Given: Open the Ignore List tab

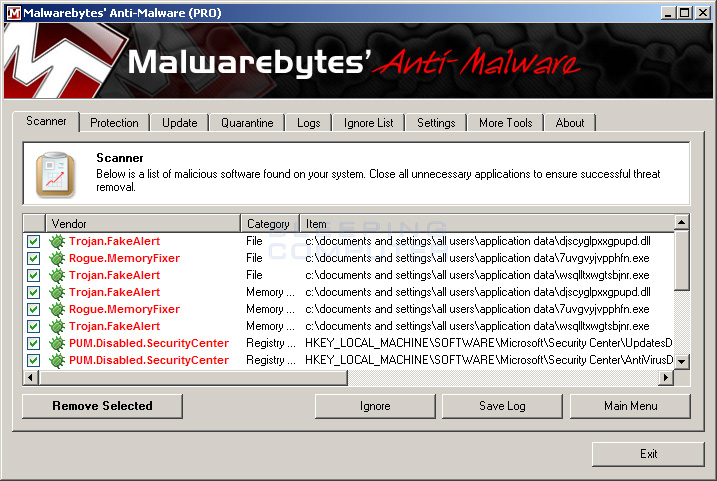Looking at the screenshot, I should coord(369,123).
